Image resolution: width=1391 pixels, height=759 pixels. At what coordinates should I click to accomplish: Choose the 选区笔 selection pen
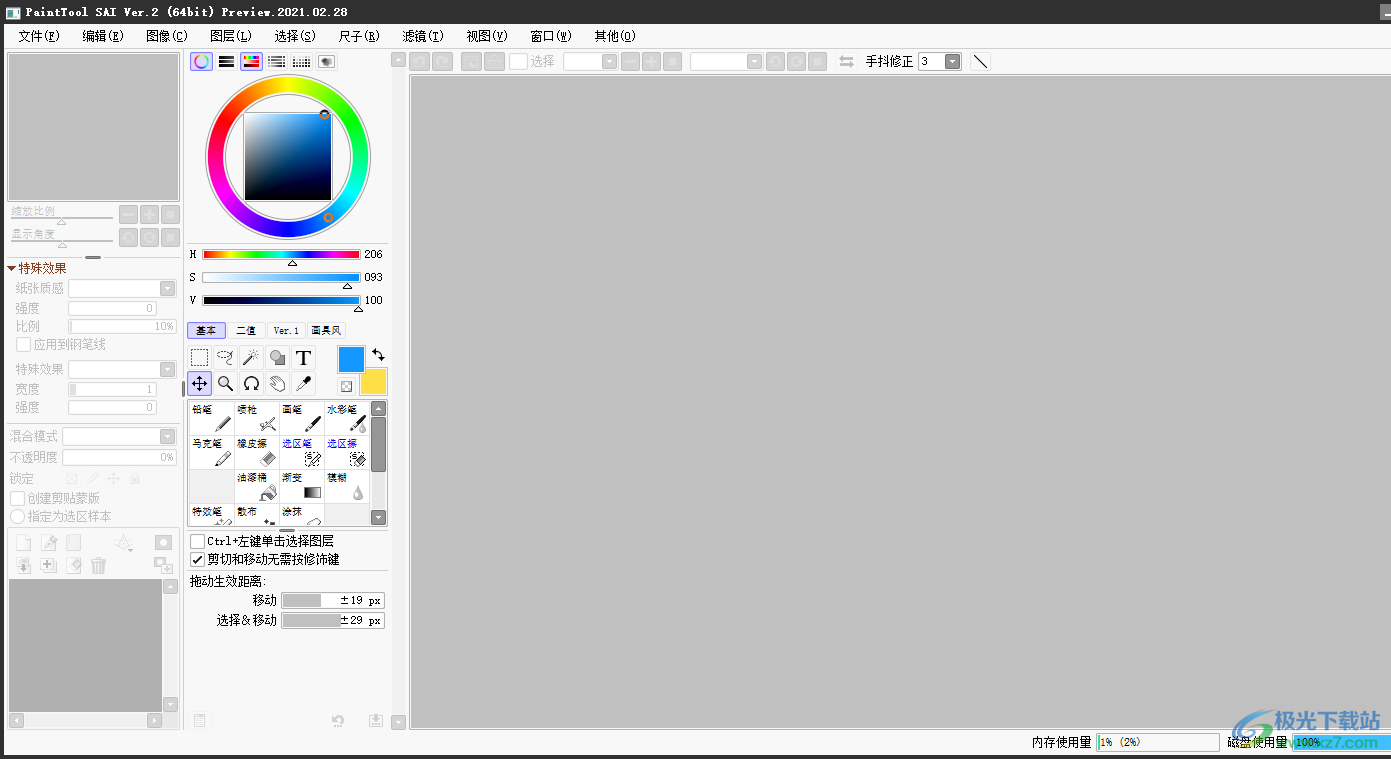[x=302, y=452]
